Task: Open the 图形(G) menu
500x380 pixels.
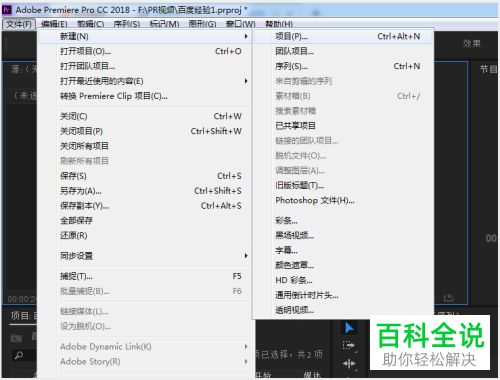Action: (x=202, y=24)
